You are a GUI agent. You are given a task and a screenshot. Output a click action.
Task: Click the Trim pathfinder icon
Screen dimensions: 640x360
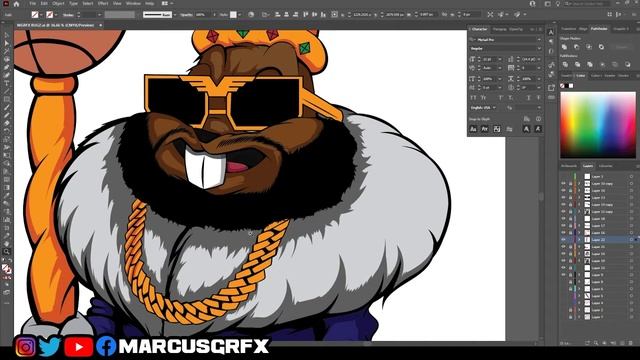pyautogui.click(x=578, y=64)
